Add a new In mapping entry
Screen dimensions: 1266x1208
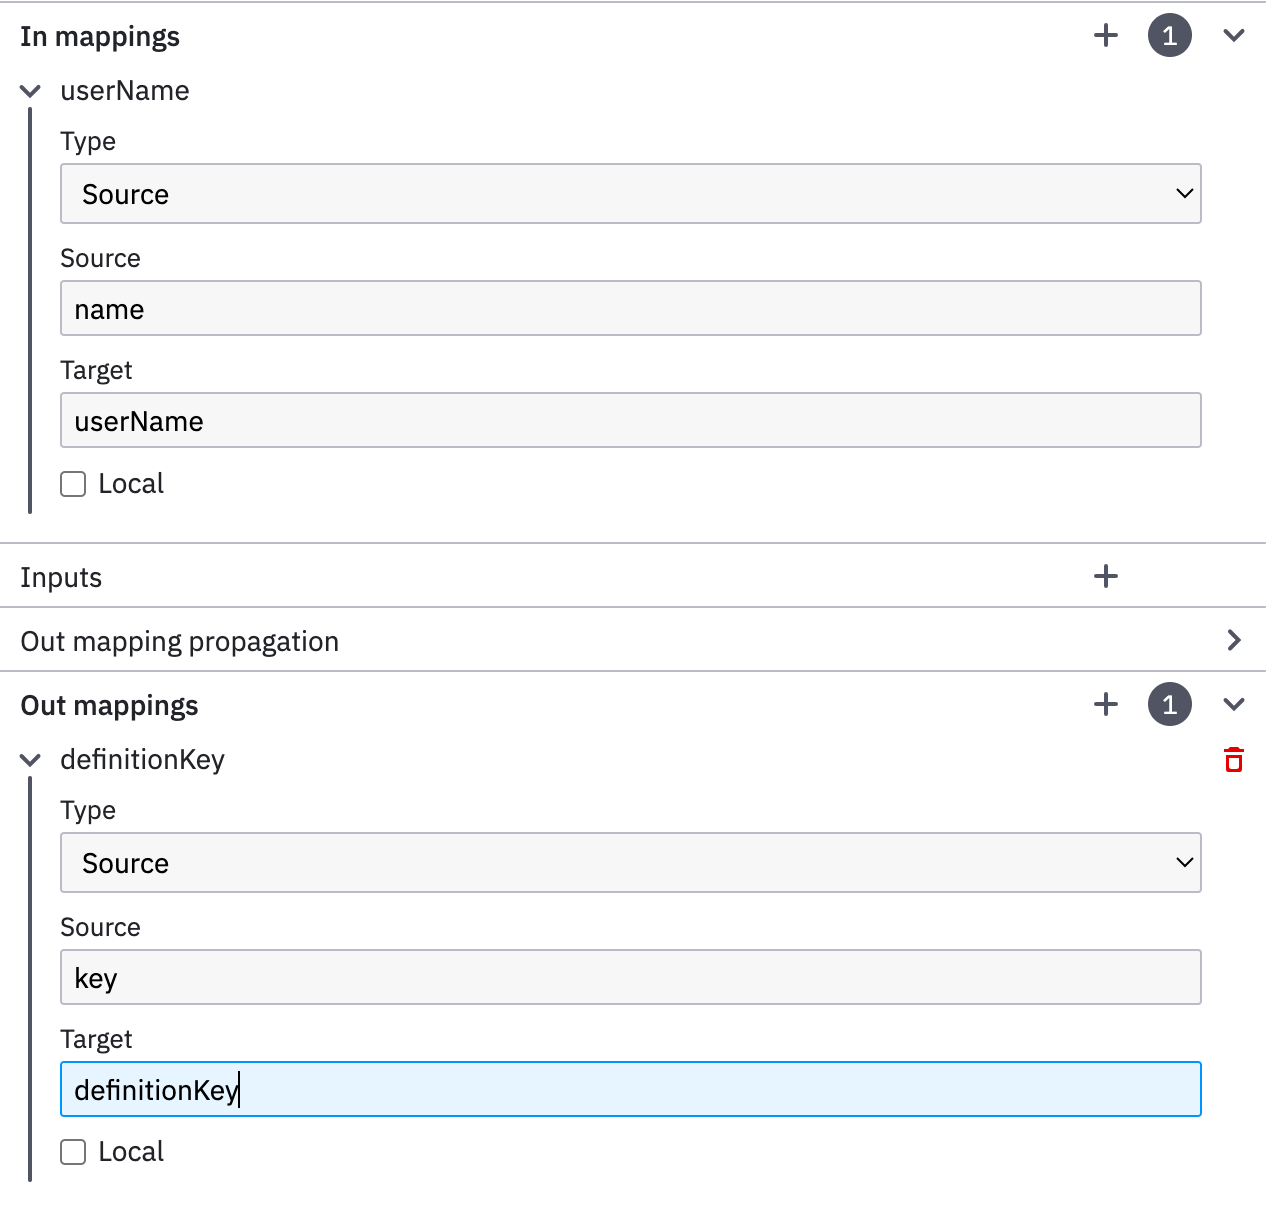click(1106, 36)
